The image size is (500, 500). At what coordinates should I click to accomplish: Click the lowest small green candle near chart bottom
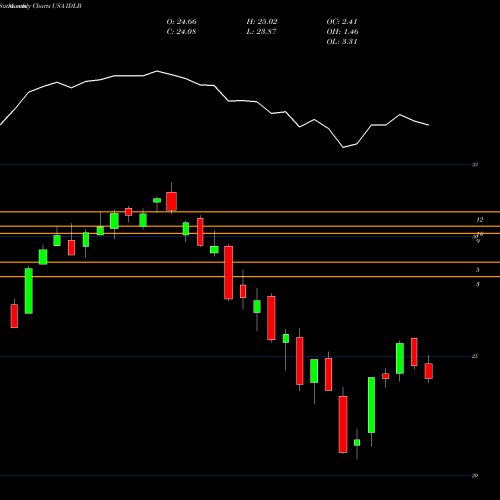[x=357, y=442]
